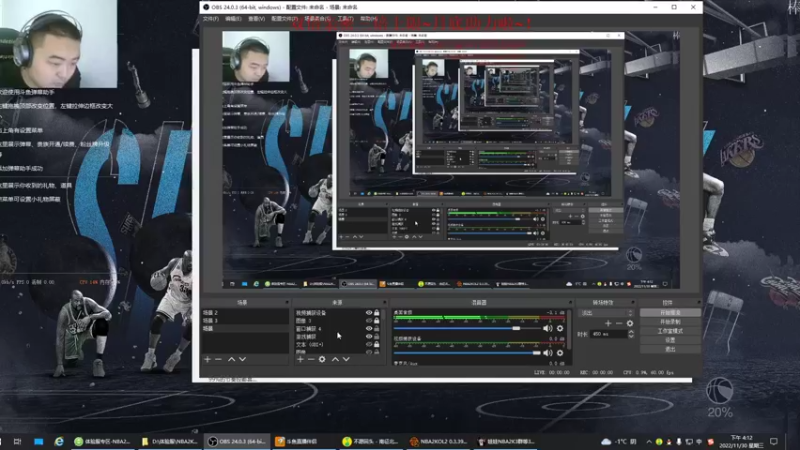Click the 退出 button in the controls panel
The height and width of the screenshot is (450, 800).
[670, 349]
